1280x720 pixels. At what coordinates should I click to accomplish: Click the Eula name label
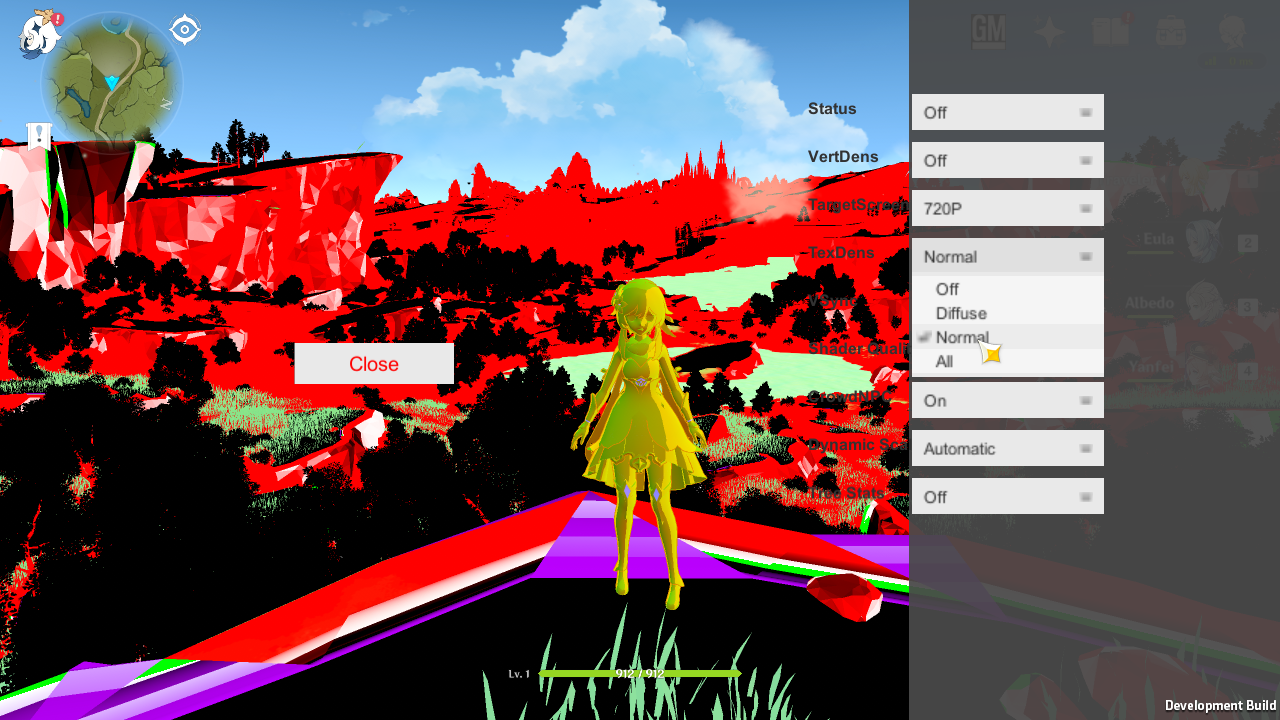[1158, 240]
